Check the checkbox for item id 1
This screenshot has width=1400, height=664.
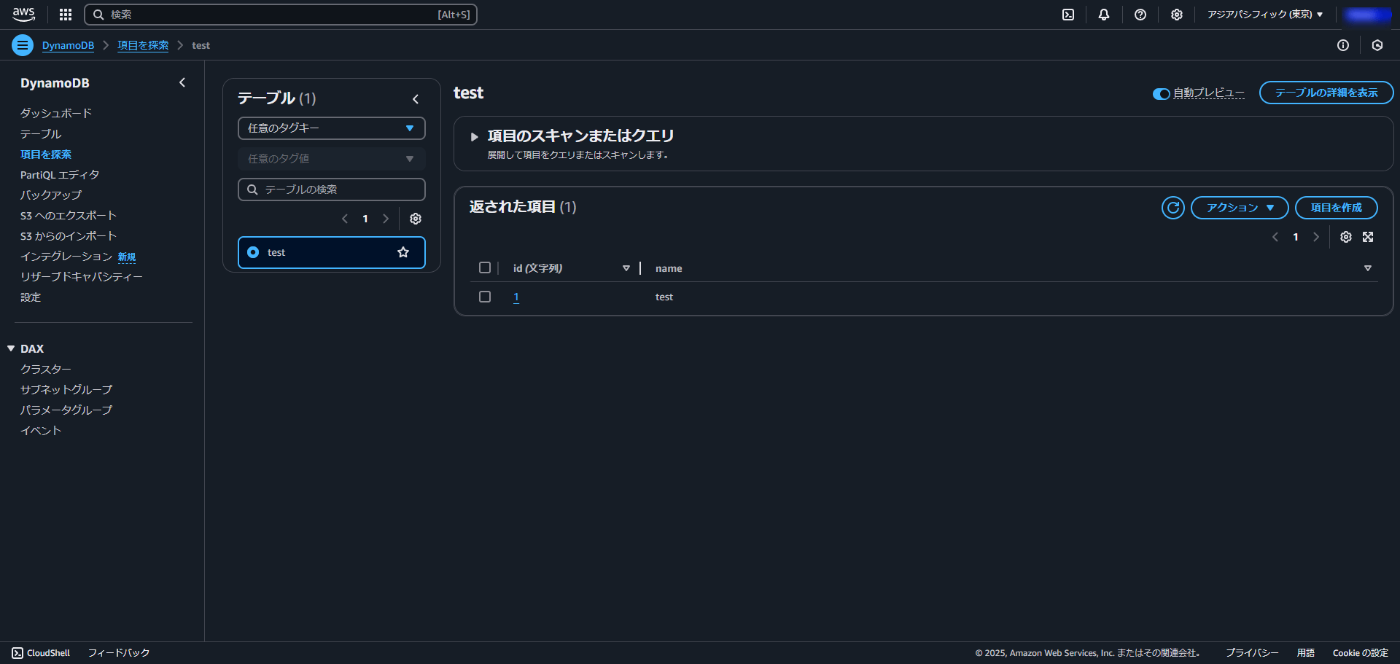pyautogui.click(x=485, y=297)
